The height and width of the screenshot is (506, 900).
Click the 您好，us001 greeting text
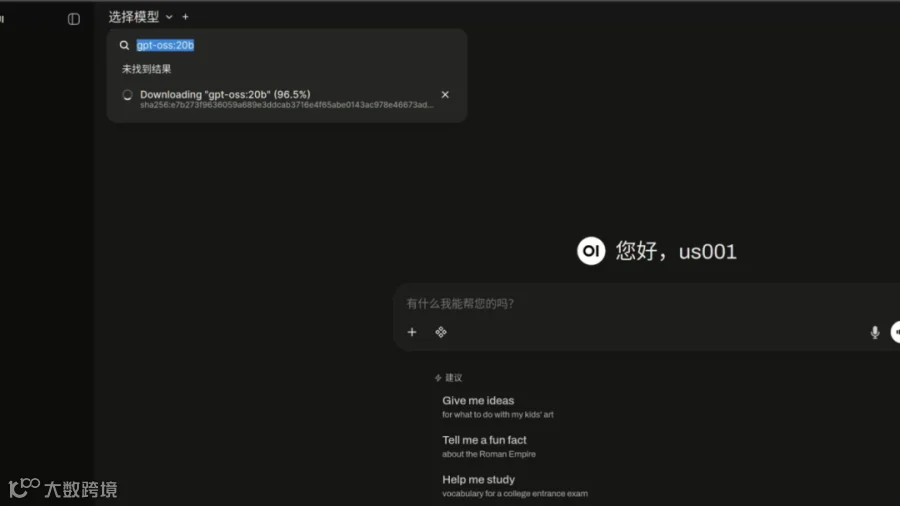676,251
